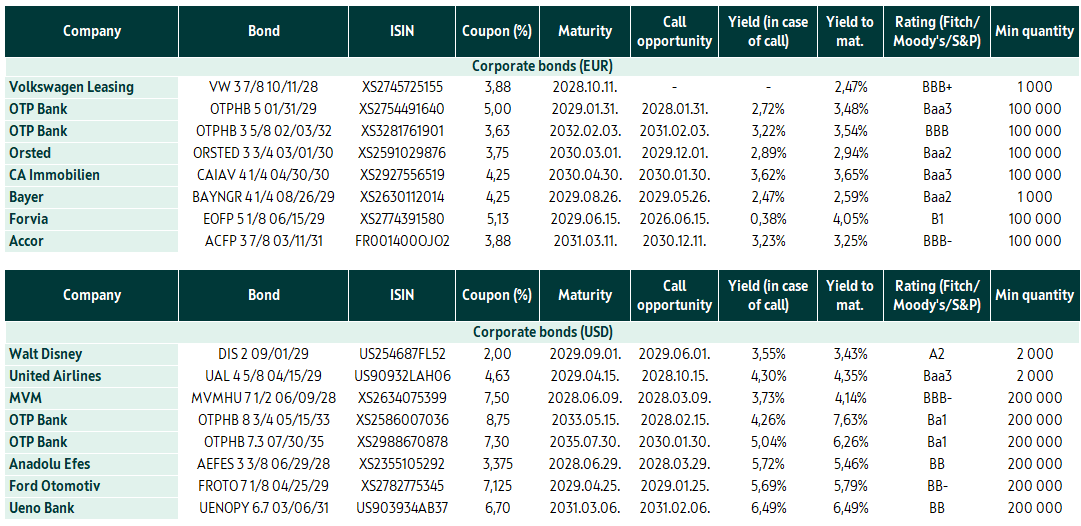Image resolution: width=1081 pixels, height=526 pixels.
Task: Click the 'Ford Otomotiv' company cell
Action: coord(91,487)
